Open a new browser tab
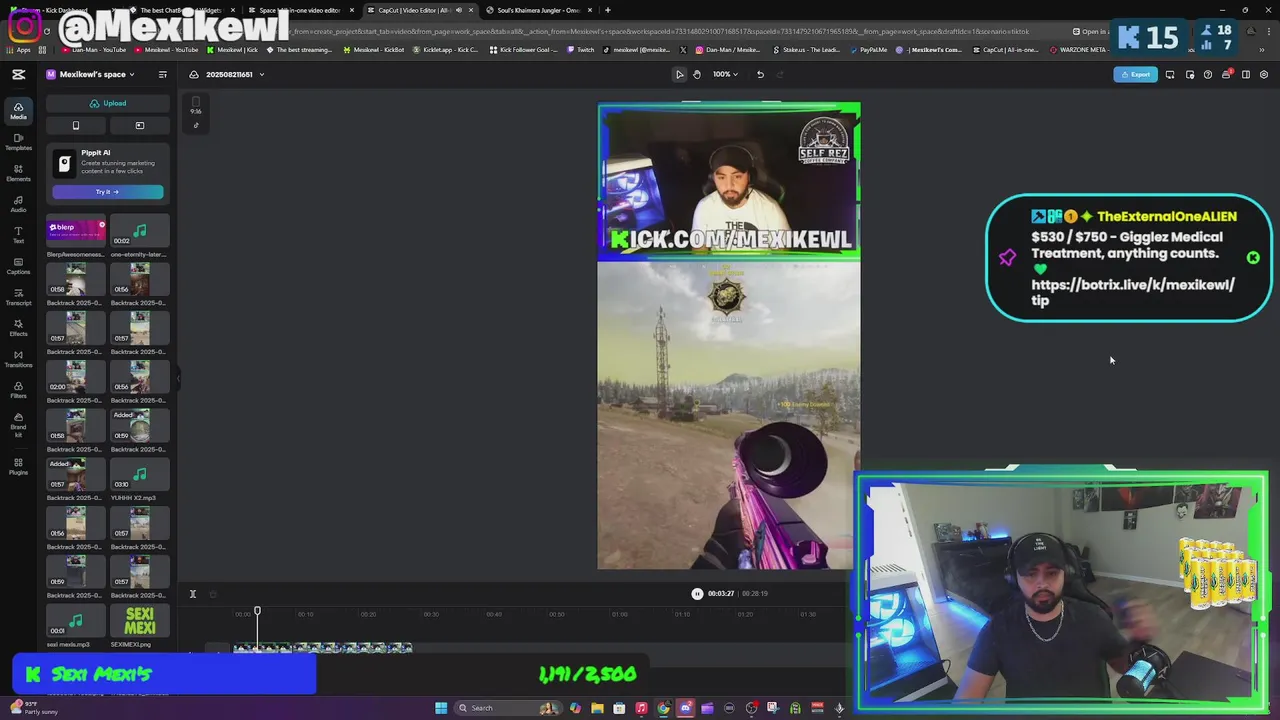Screen dimensions: 1280x720 pos(607,10)
